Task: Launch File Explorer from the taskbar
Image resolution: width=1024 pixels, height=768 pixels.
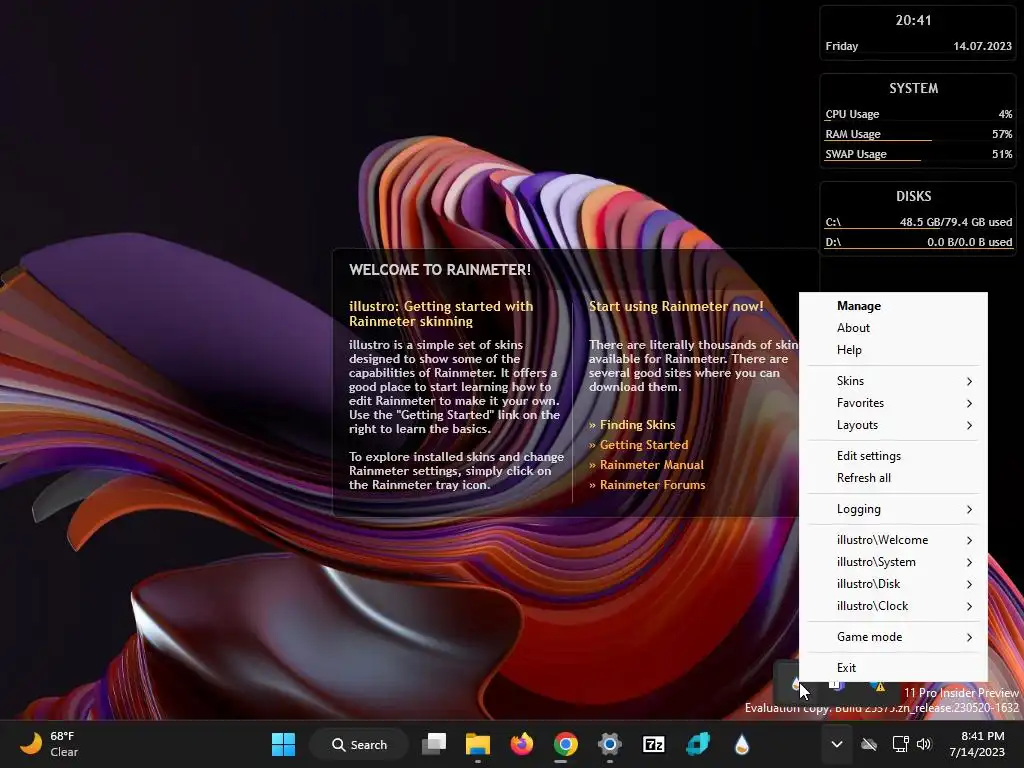Action: (x=478, y=744)
